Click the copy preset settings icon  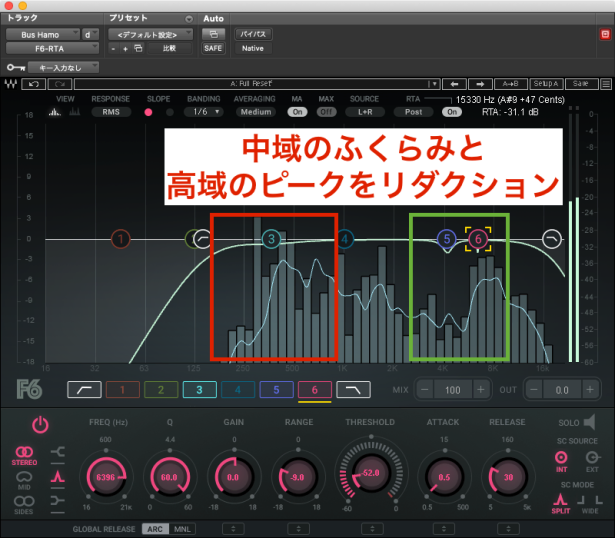(138, 48)
